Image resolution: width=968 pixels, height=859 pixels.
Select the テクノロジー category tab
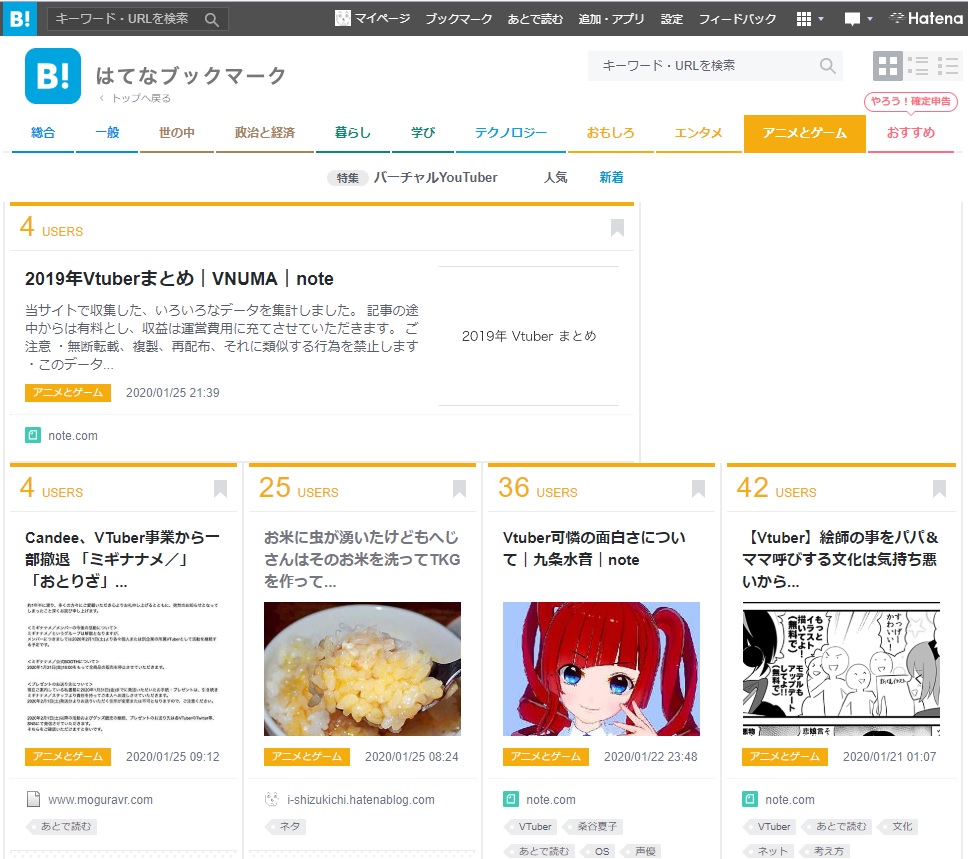[511, 133]
